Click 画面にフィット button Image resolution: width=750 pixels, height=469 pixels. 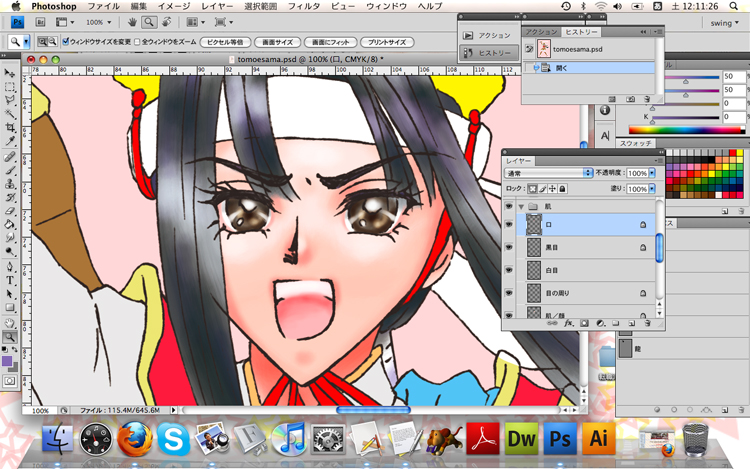tap(330, 42)
